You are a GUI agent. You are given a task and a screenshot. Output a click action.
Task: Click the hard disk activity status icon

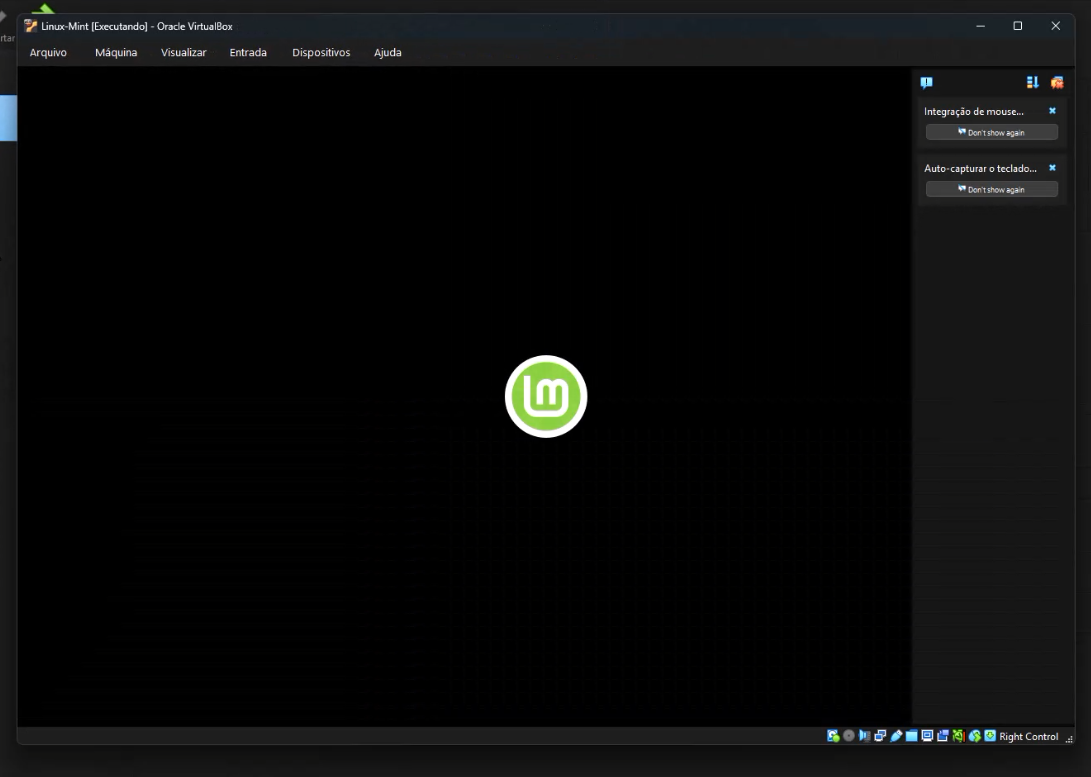[x=833, y=736]
